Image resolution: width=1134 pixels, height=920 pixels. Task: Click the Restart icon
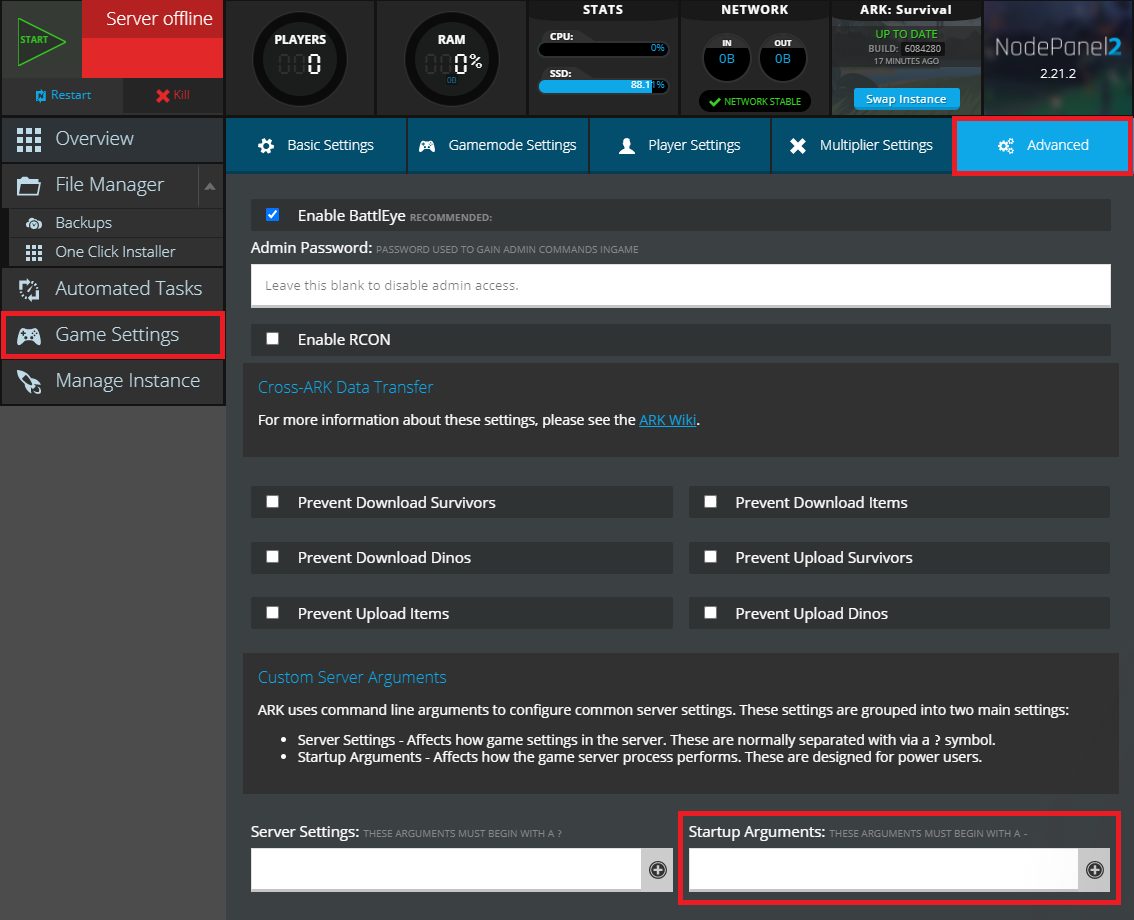40,95
